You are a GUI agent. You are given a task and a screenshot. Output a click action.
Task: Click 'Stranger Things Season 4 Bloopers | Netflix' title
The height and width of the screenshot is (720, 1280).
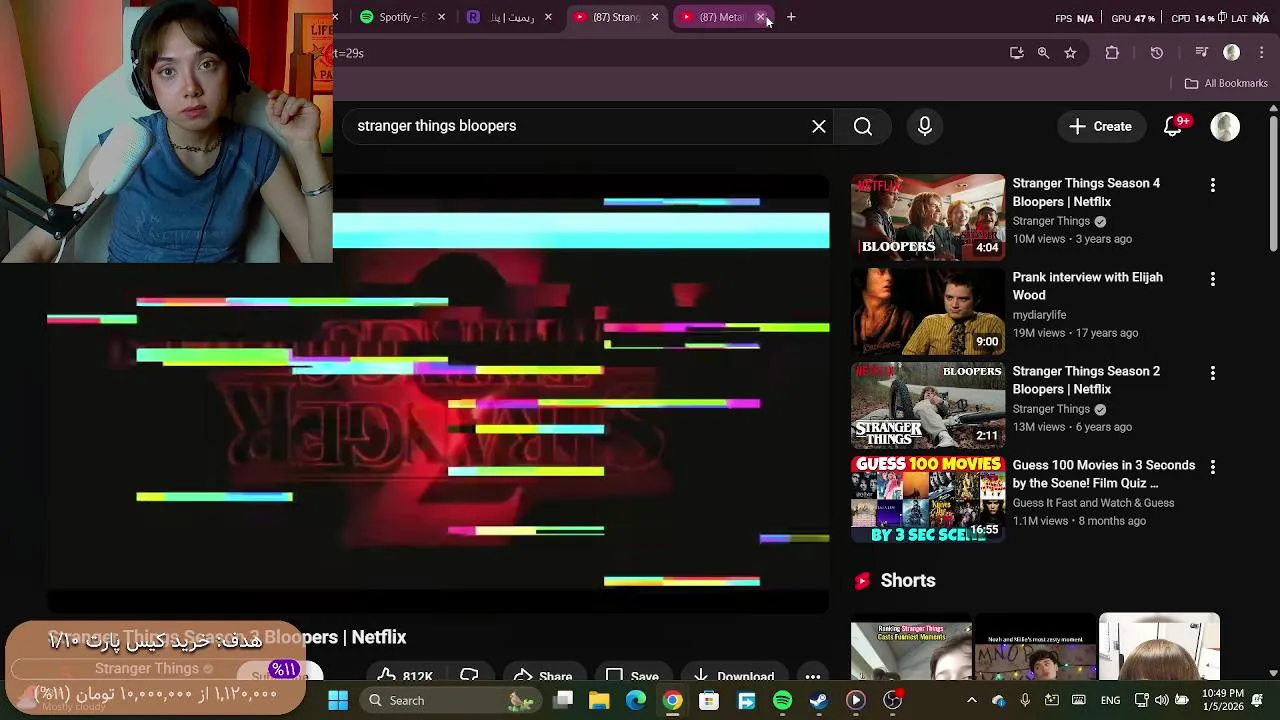coord(1086,192)
